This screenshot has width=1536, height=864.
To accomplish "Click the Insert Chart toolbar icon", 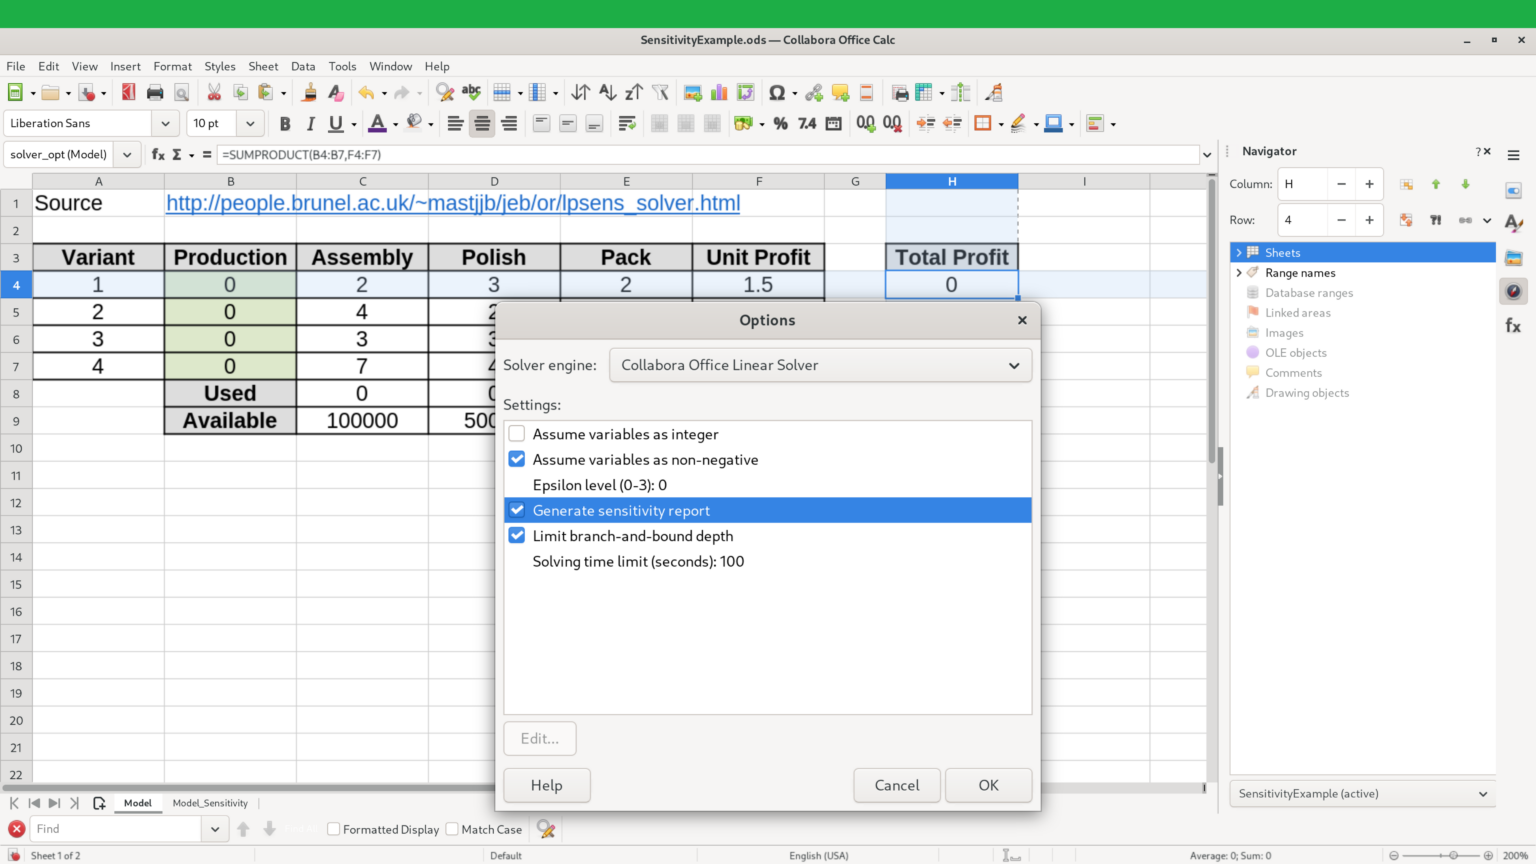I will [x=718, y=92].
